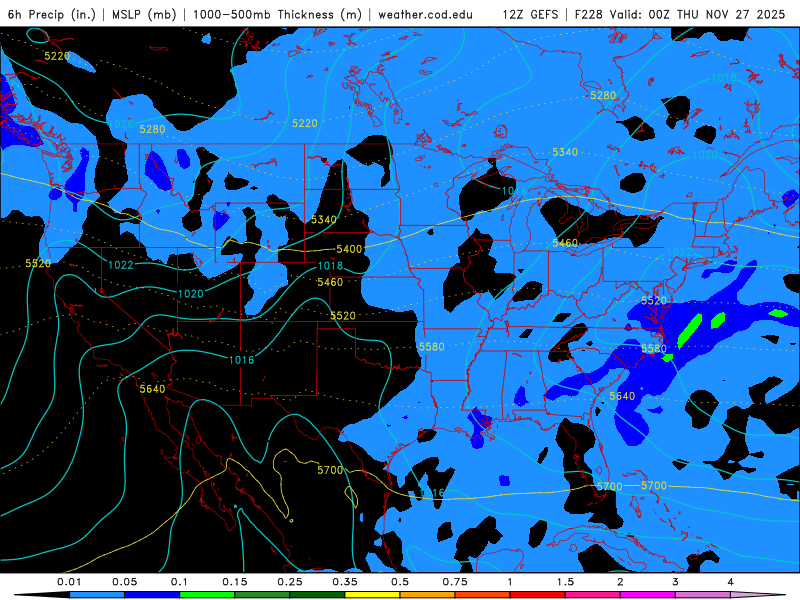The height and width of the screenshot is (600, 800).
Task: Click the '6h Precip (in.)' title text
Action: pyautogui.click(x=52, y=14)
